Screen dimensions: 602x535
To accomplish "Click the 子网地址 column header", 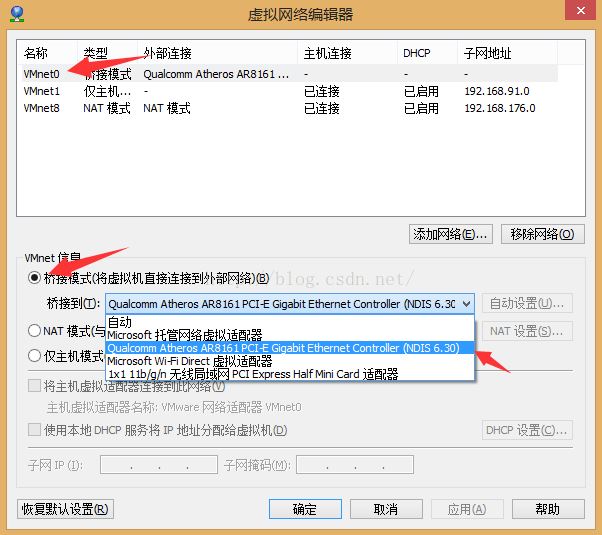I will coord(507,53).
